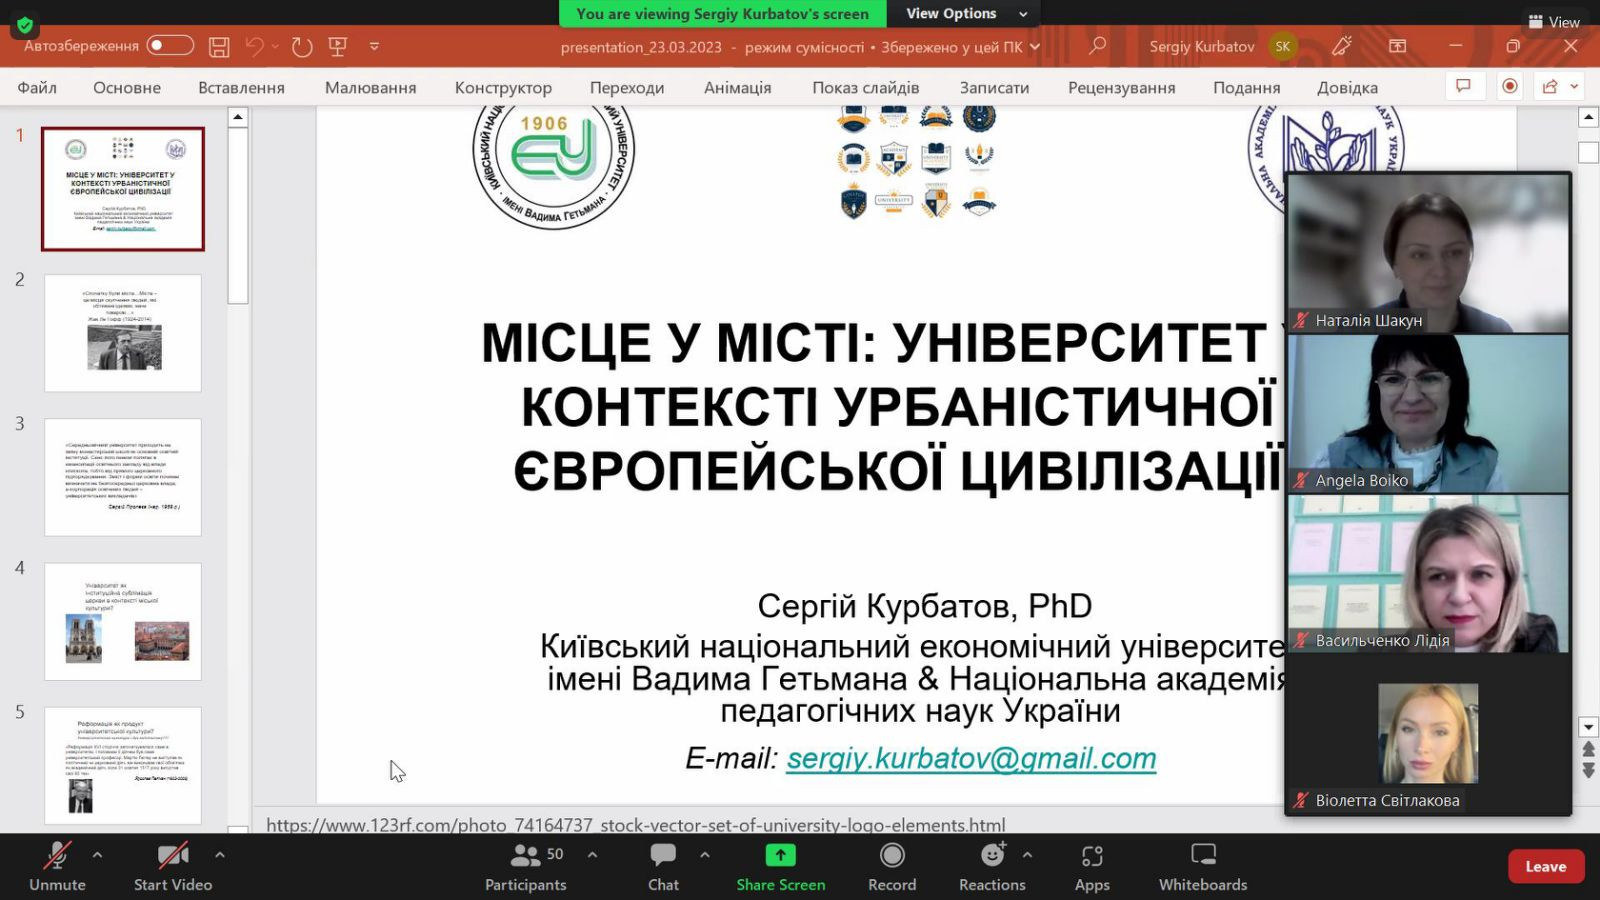Expand the View Options dropdown
The height and width of the screenshot is (900, 1600).
pyautogui.click(x=965, y=14)
